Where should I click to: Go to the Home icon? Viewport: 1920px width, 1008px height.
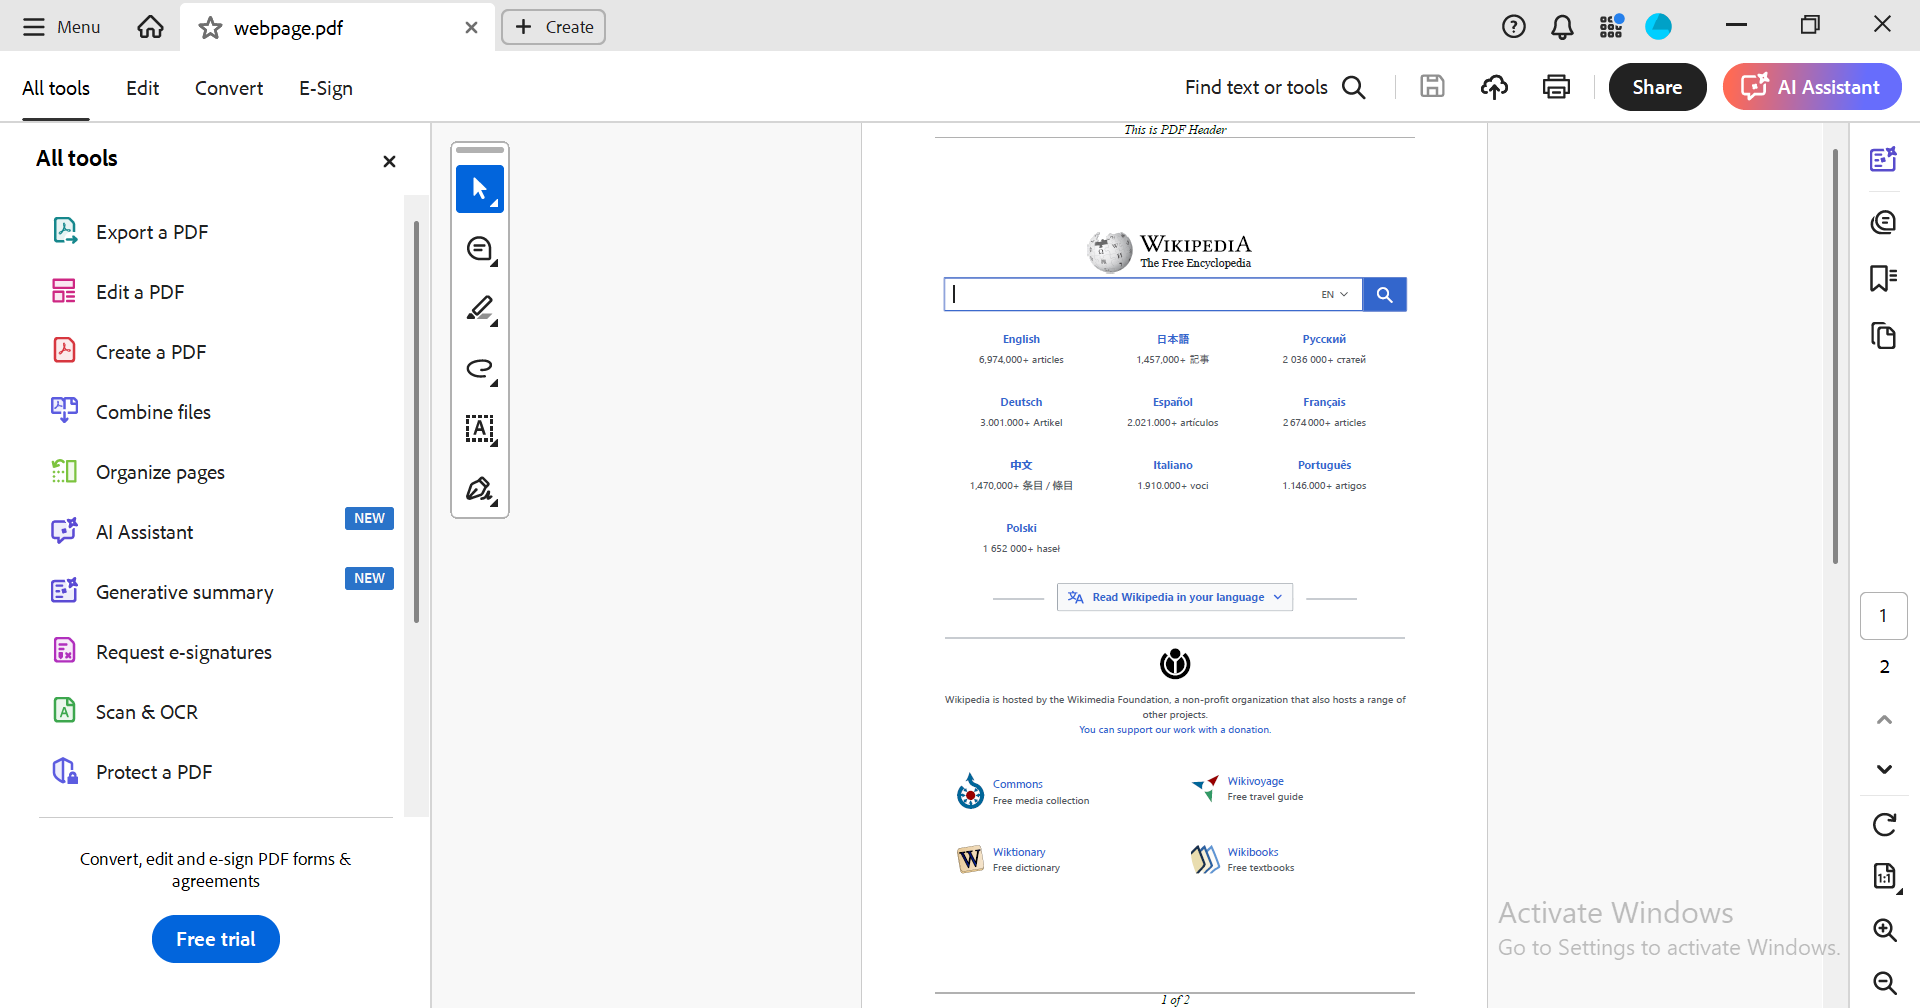point(150,27)
